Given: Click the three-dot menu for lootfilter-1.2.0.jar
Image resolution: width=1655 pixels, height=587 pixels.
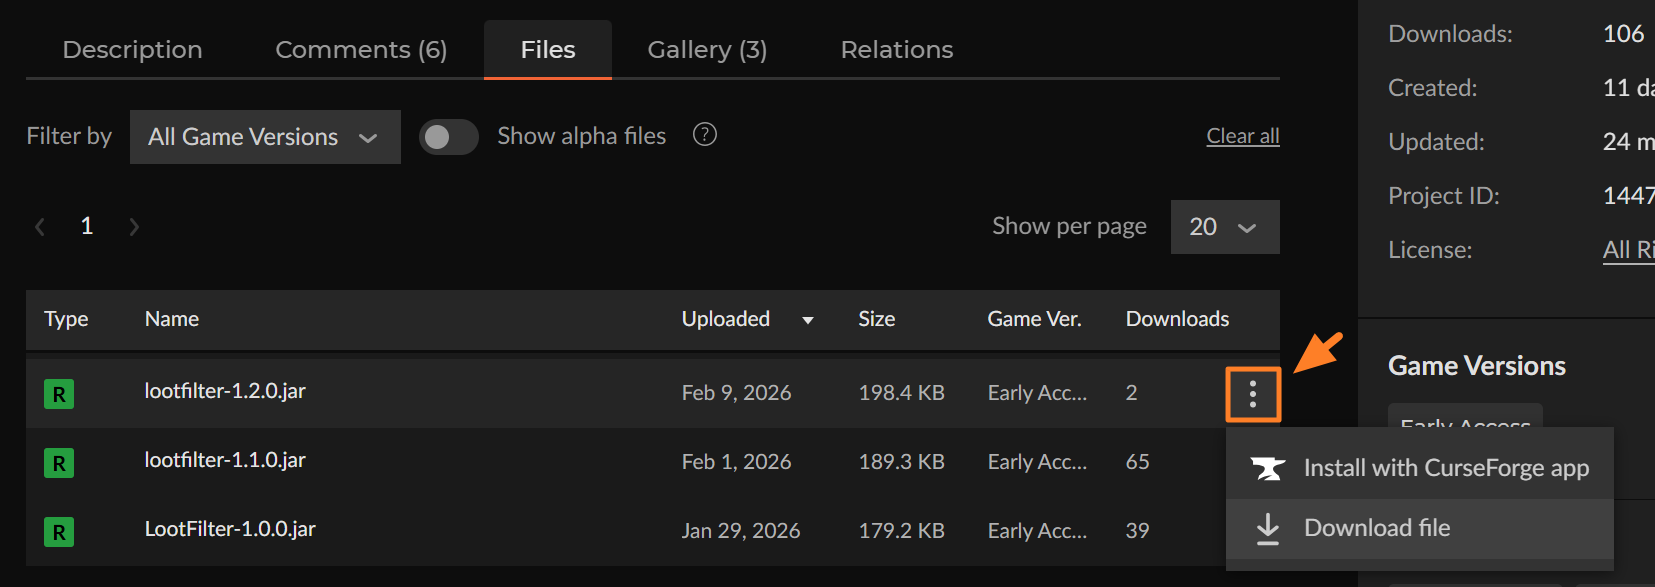Looking at the screenshot, I should (1252, 394).
